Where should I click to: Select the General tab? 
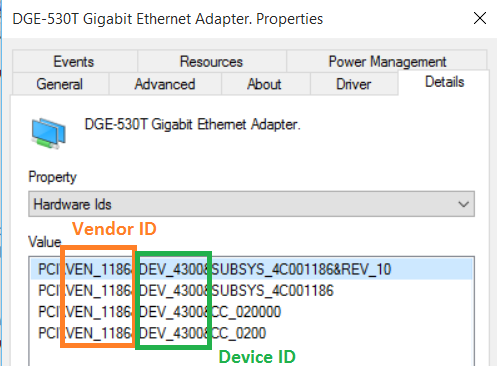pos(60,84)
